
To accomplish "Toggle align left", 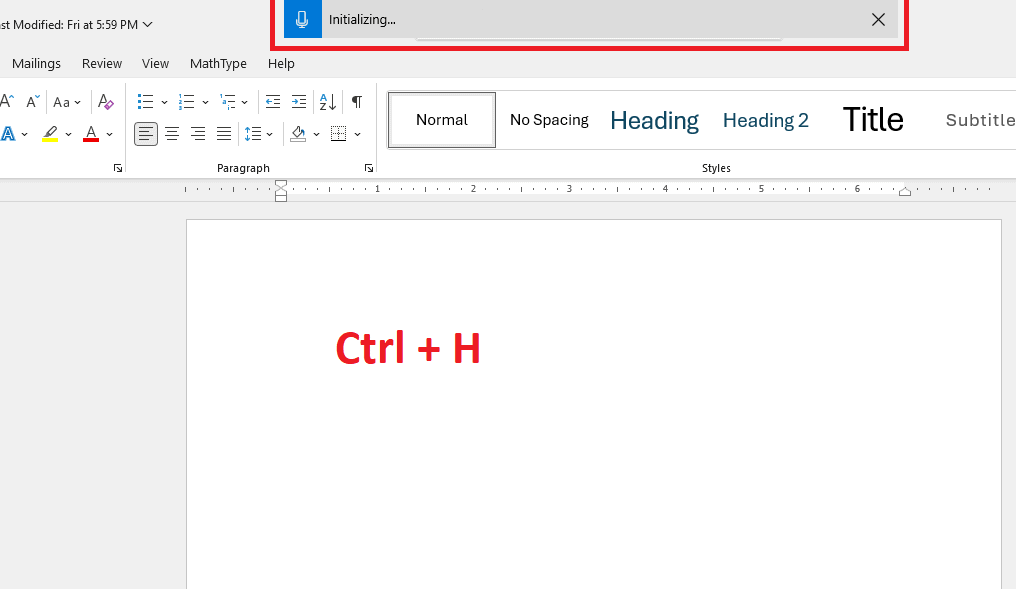I will pos(146,134).
